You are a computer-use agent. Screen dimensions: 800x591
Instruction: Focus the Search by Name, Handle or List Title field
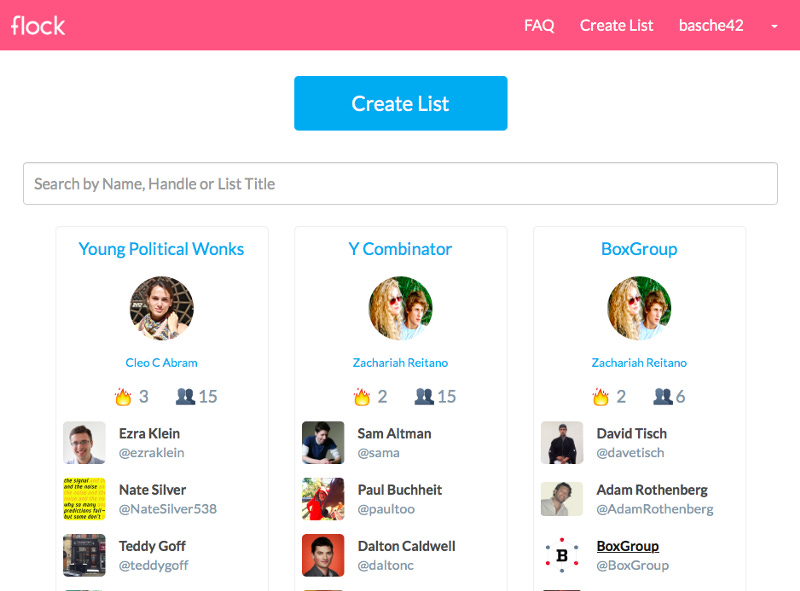point(401,184)
